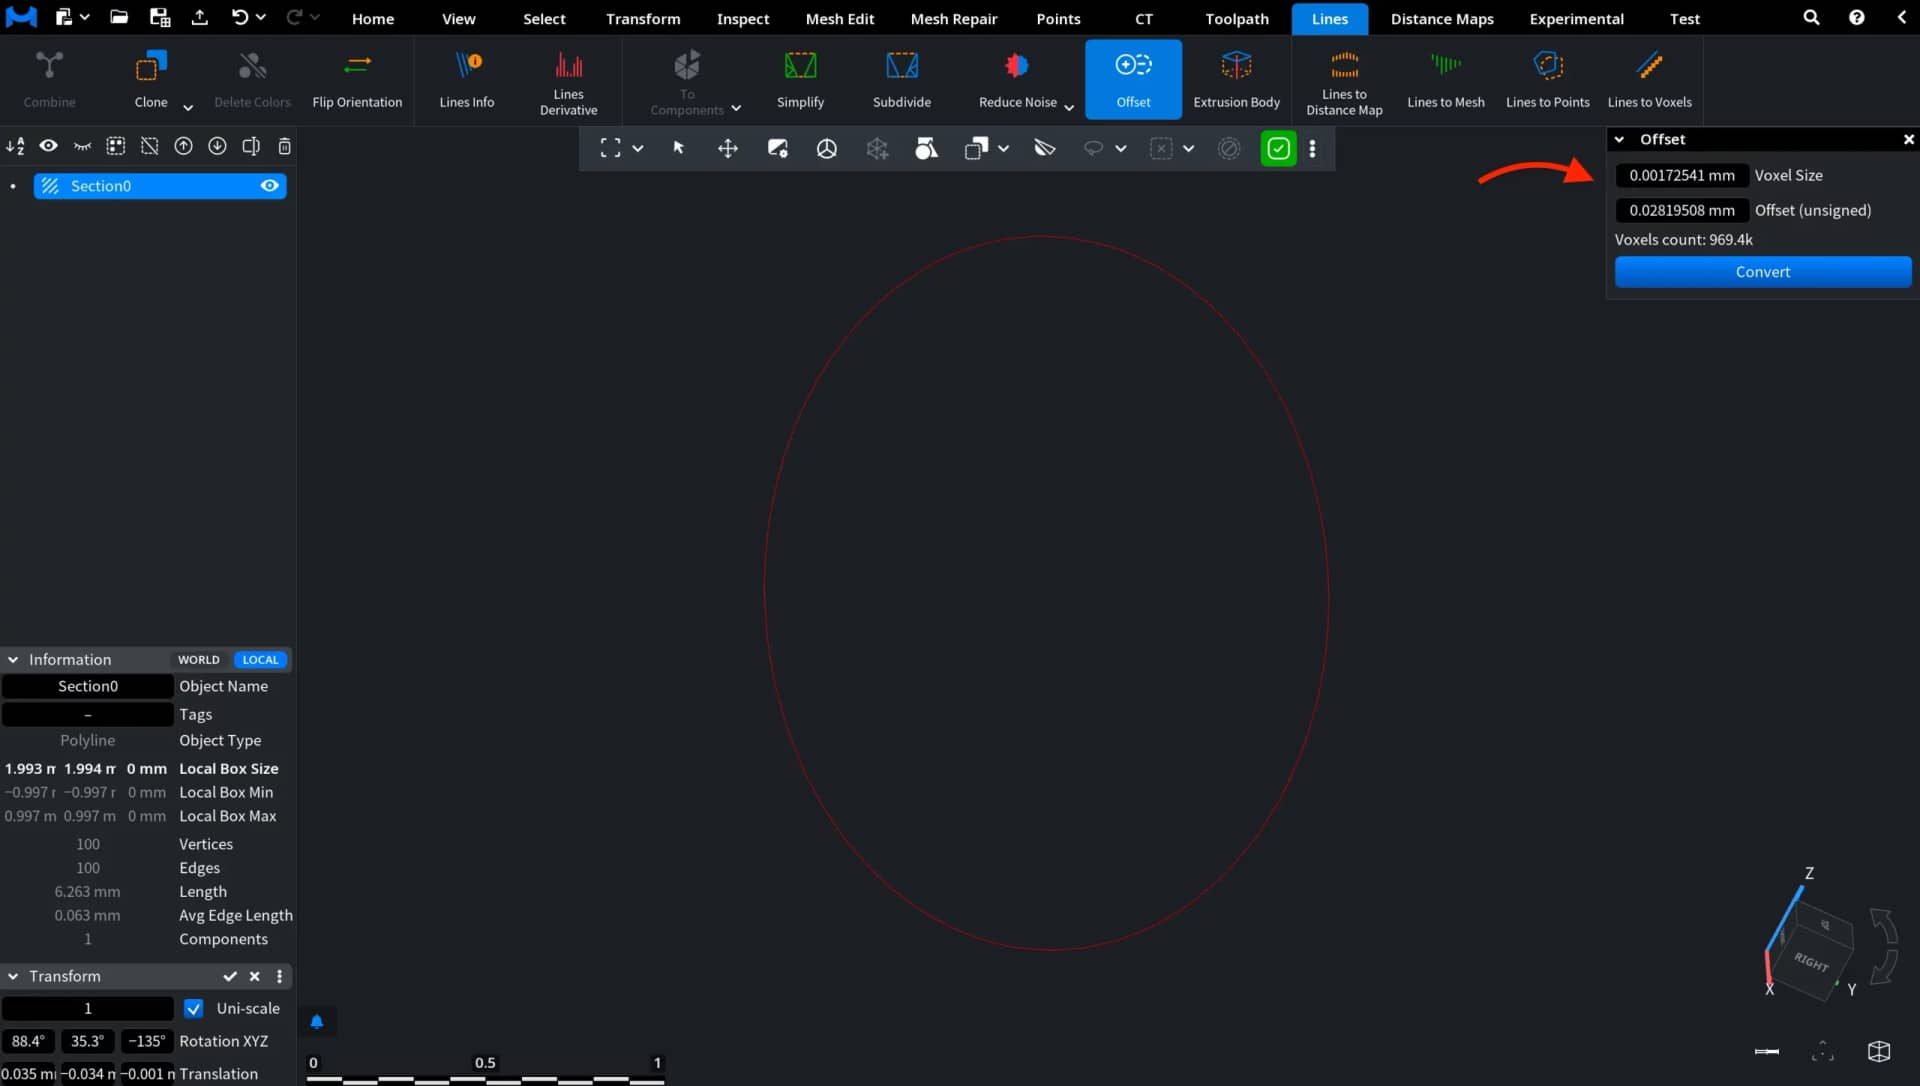Click the move crosshair tool in viewport toolbar
Screen dimensions: 1920x1086
click(727, 148)
